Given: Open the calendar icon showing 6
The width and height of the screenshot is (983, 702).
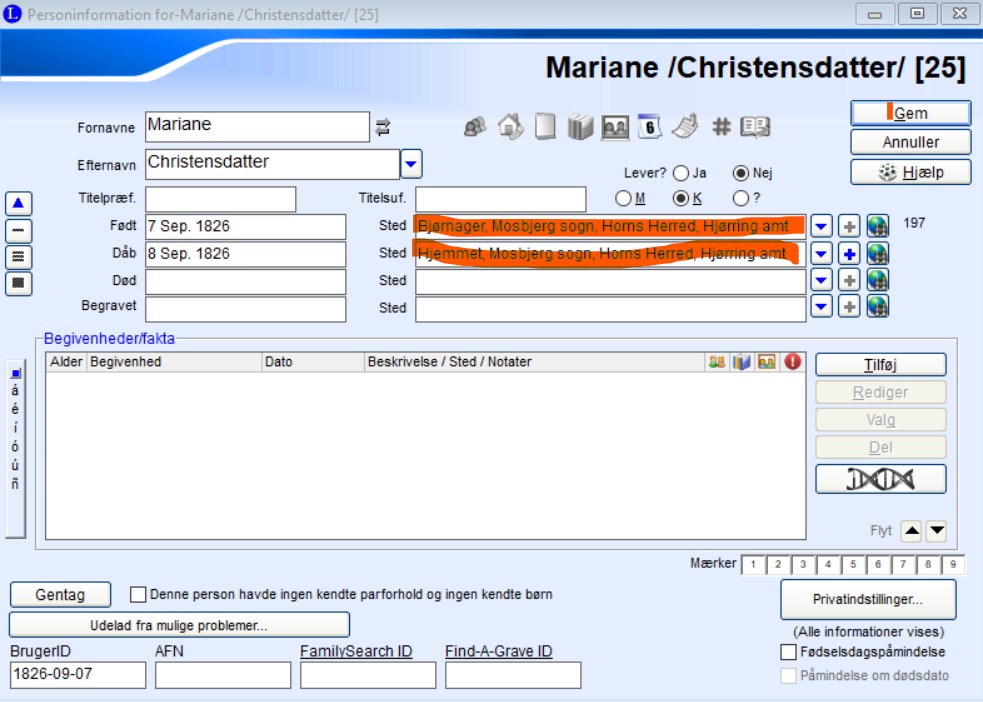Looking at the screenshot, I should pos(649,127).
